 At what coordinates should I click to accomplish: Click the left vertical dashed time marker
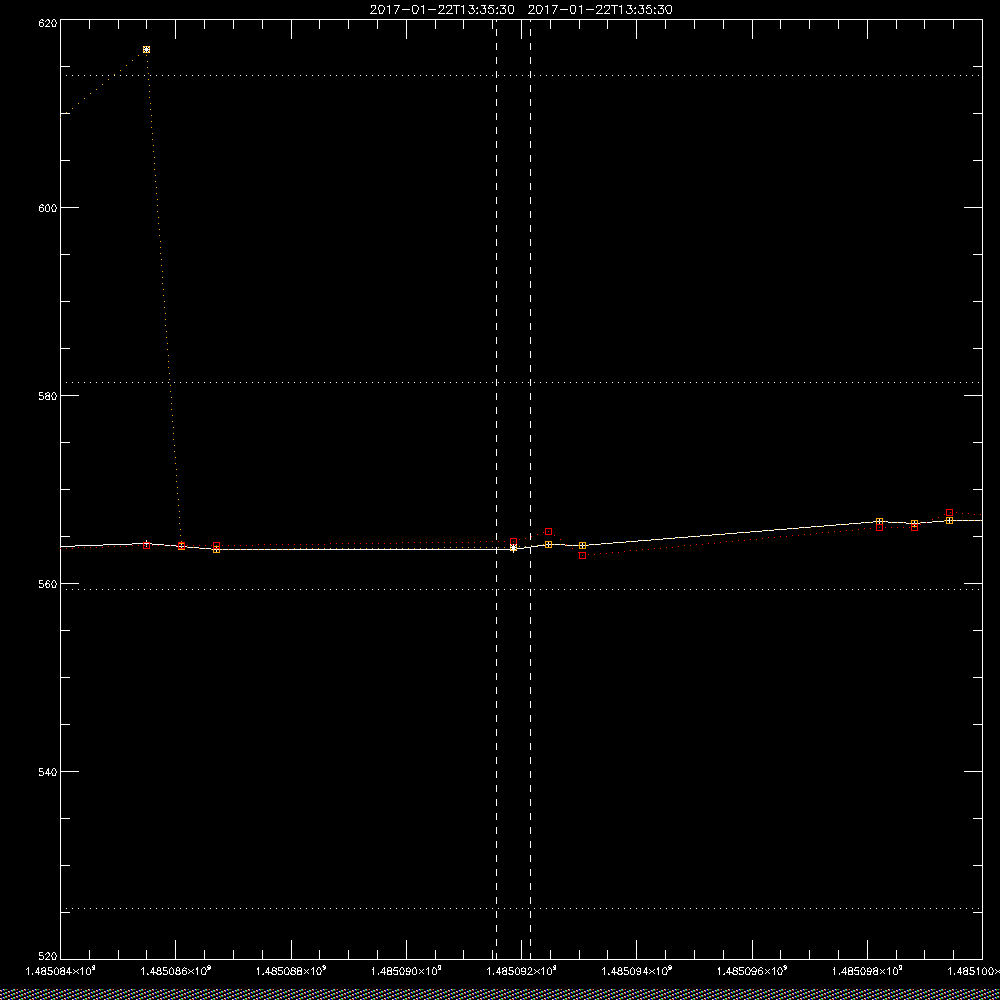pyautogui.click(x=496, y=490)
